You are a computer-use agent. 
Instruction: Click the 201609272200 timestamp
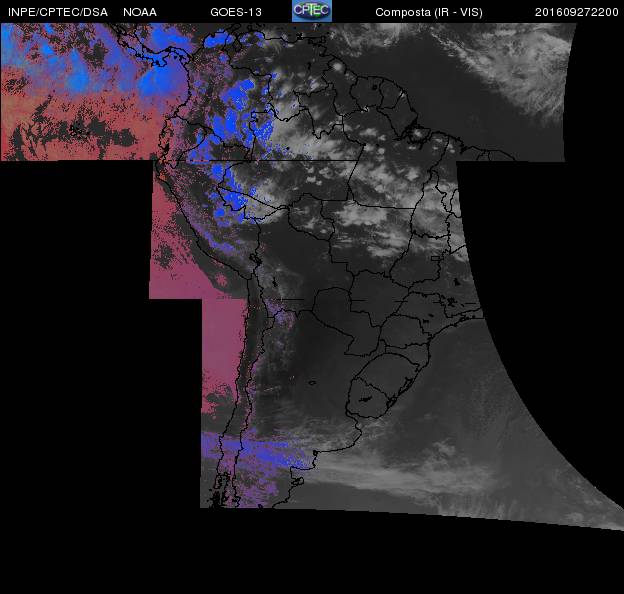(577, 12)
